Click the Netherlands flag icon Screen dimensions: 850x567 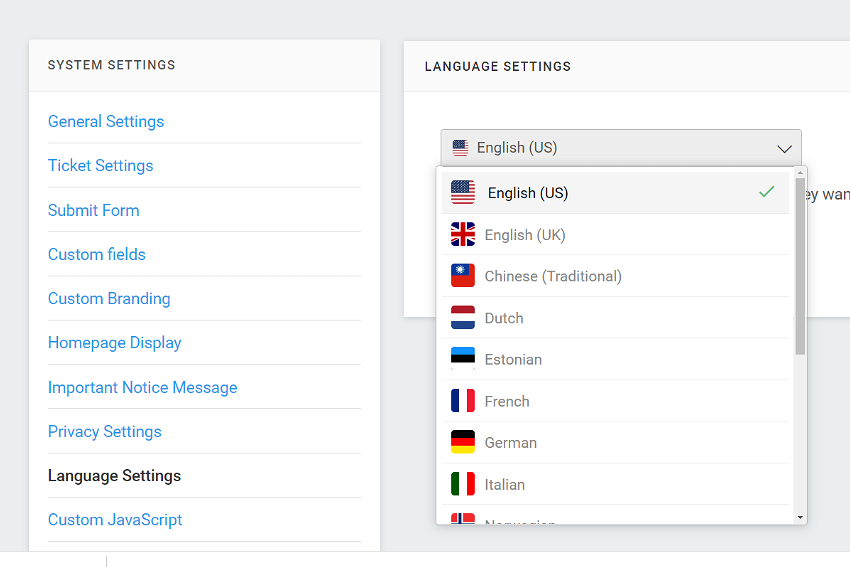tap(462, 318)
